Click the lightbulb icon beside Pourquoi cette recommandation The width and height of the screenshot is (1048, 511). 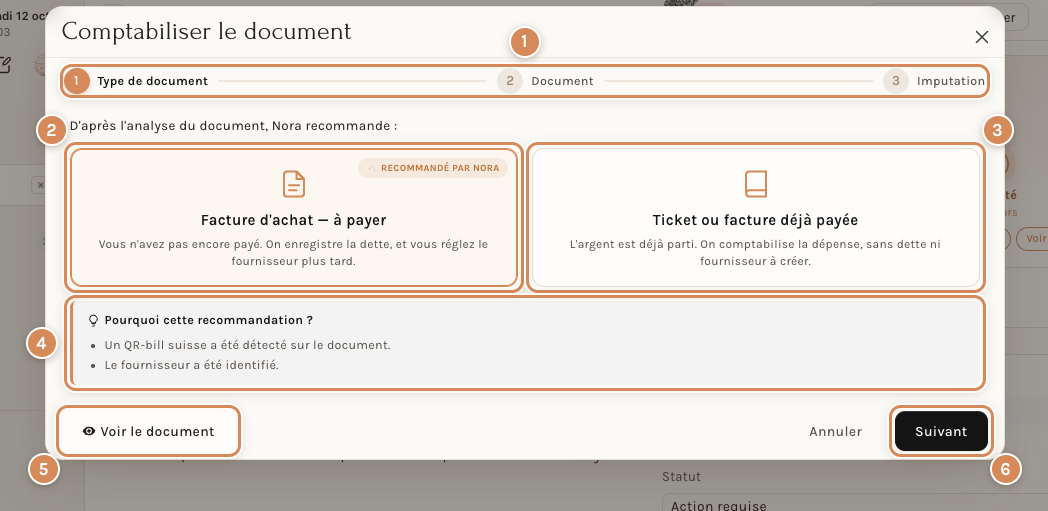click(x=94, y=320)
